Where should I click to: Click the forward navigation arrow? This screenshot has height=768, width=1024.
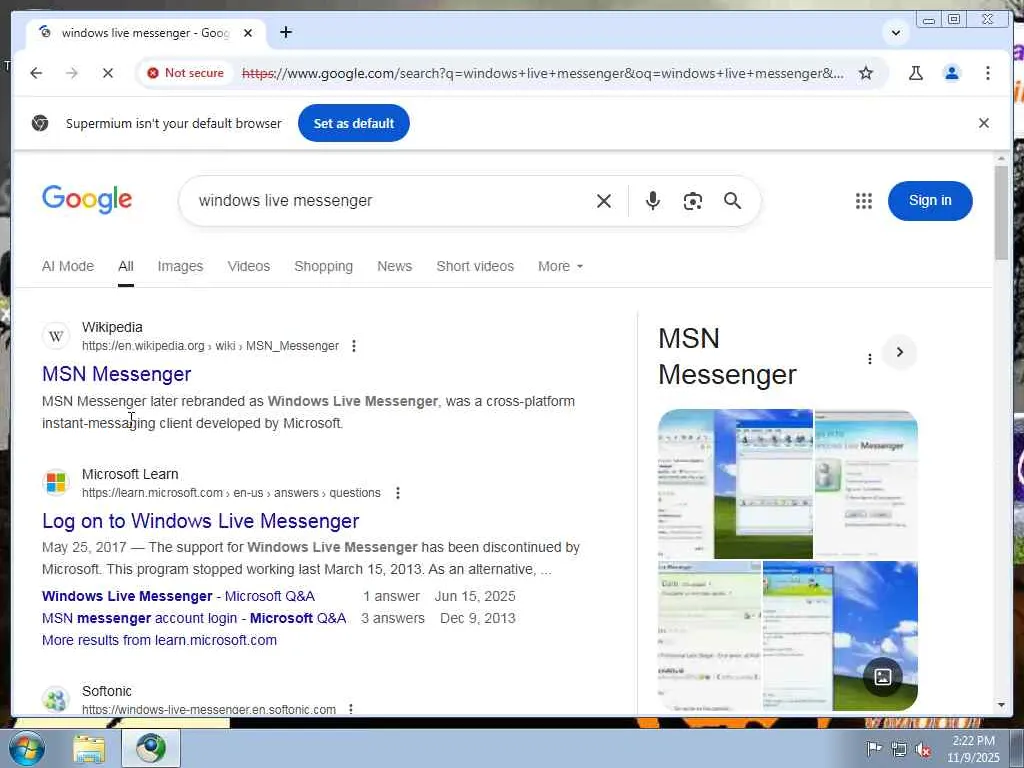72,73
